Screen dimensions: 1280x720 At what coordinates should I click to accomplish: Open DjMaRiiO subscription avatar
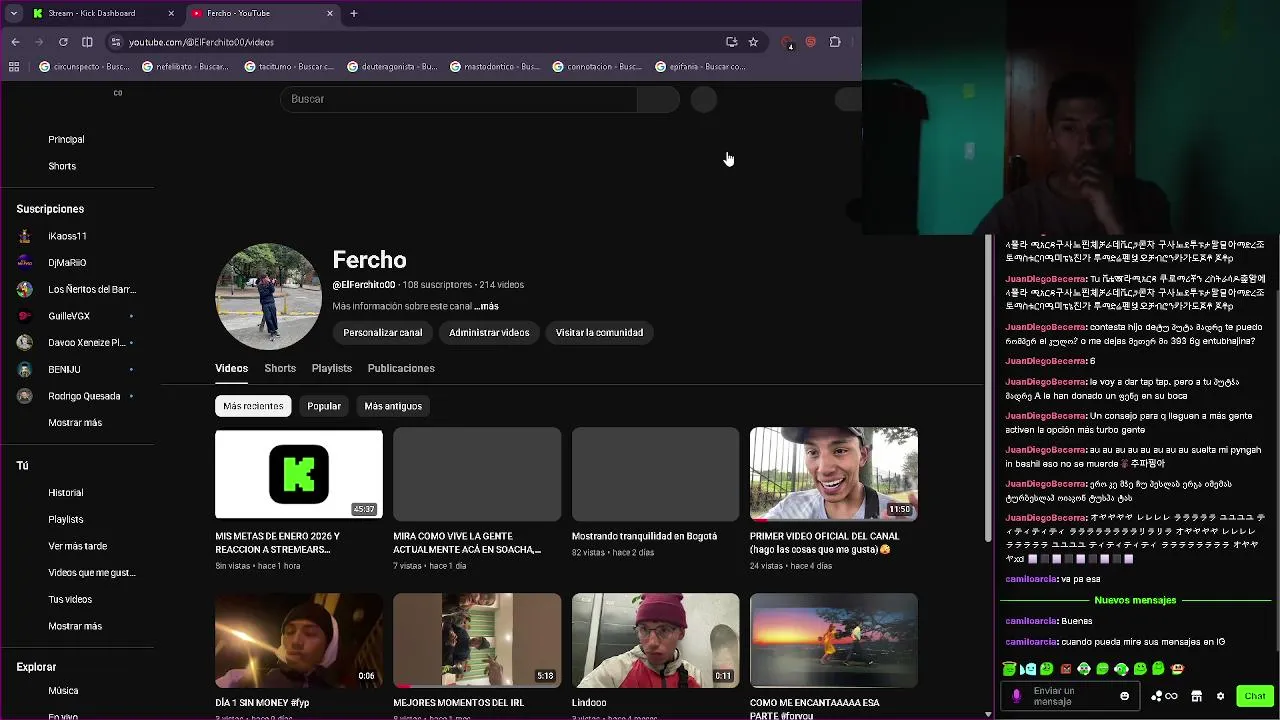25,262
